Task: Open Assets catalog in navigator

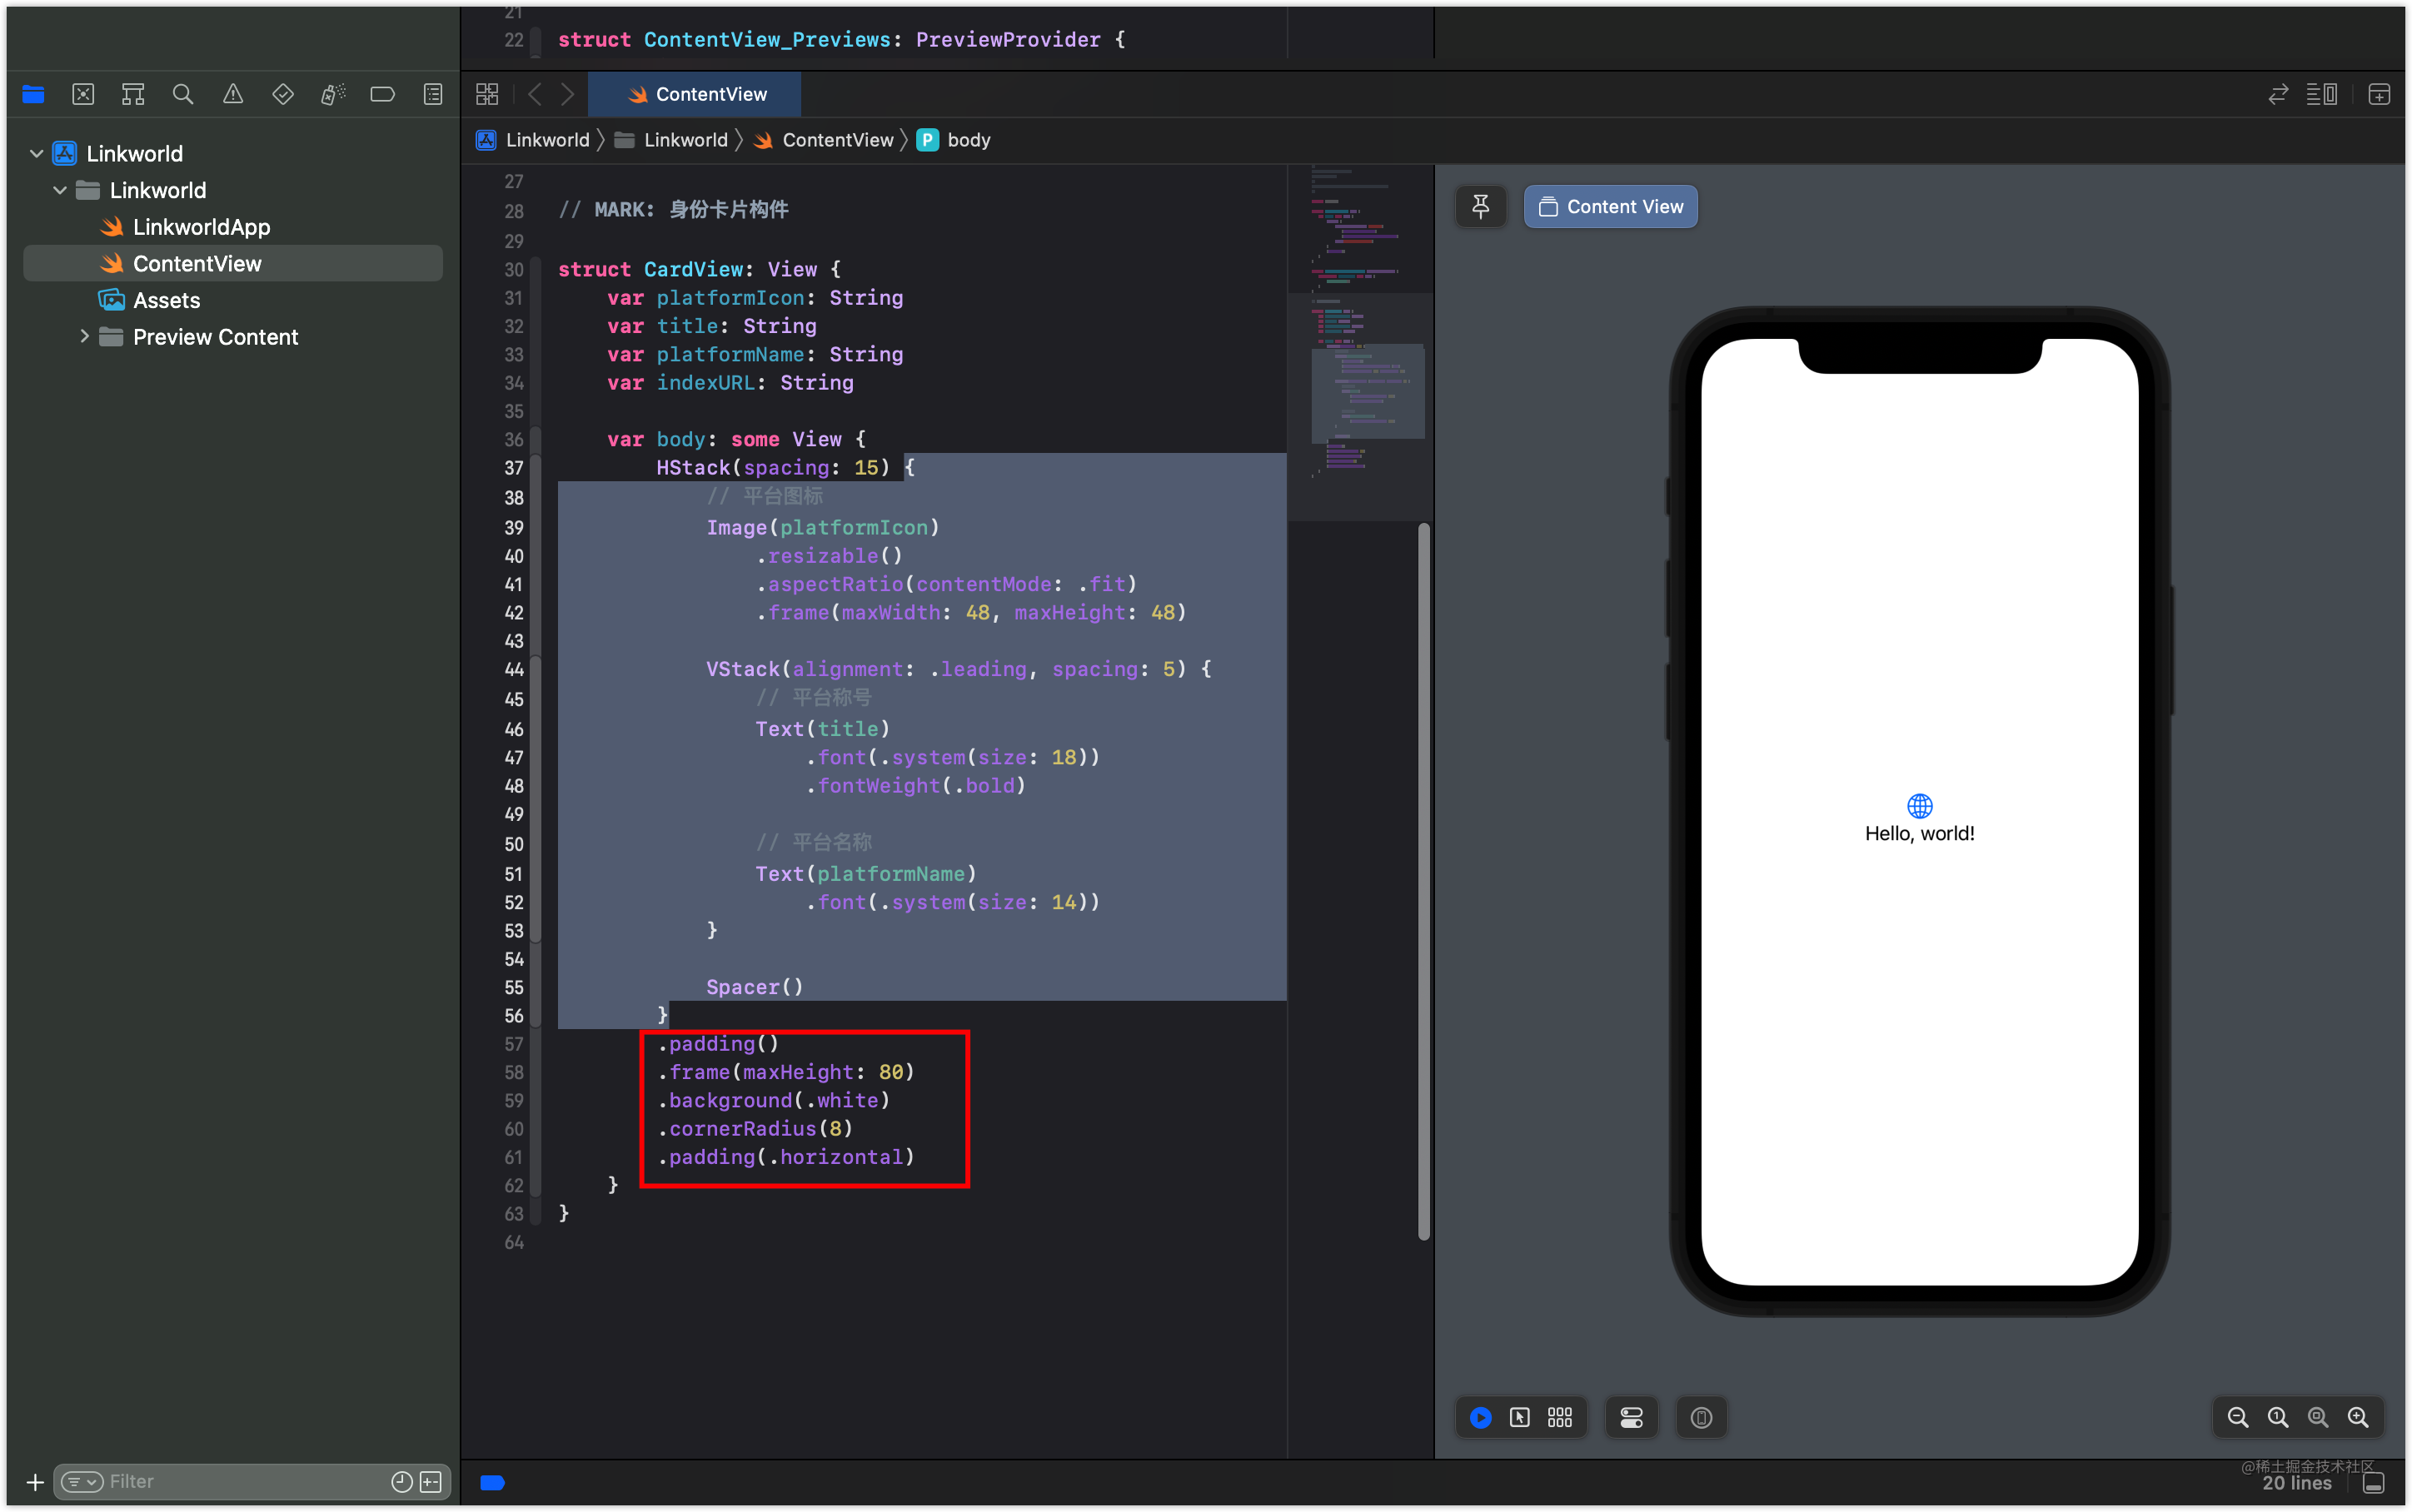Action: pyautogui.click(x=166, y=301)
